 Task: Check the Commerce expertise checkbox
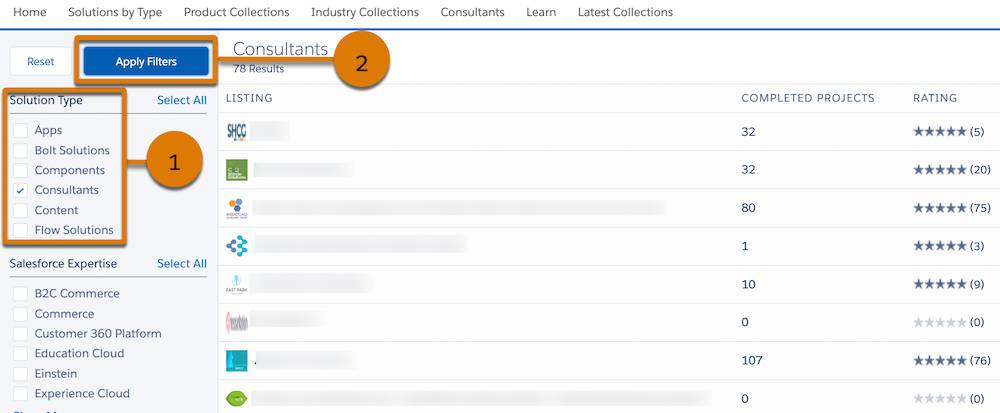pos(21,314)
